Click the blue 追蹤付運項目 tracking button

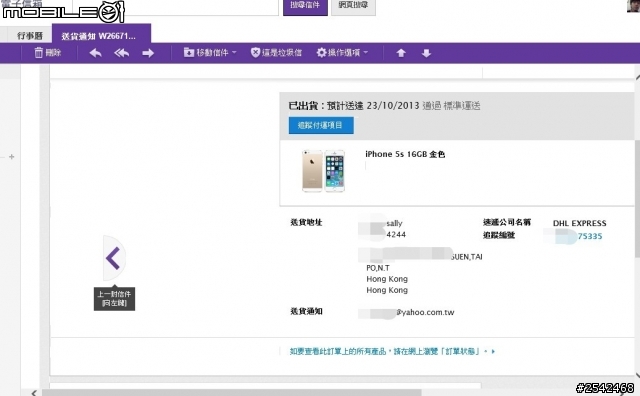coord(321,125)
